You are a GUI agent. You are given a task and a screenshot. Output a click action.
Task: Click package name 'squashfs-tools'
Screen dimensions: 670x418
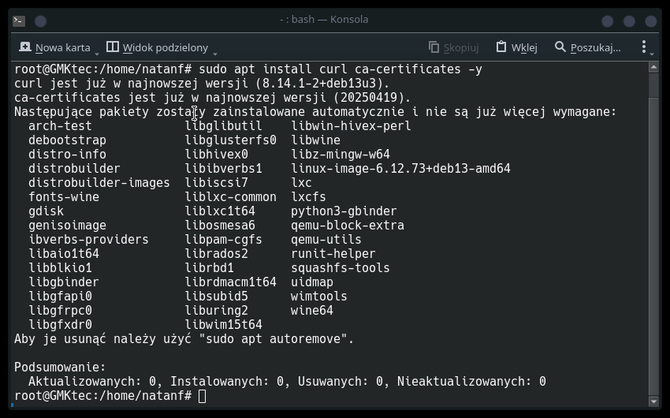(340, 268)
